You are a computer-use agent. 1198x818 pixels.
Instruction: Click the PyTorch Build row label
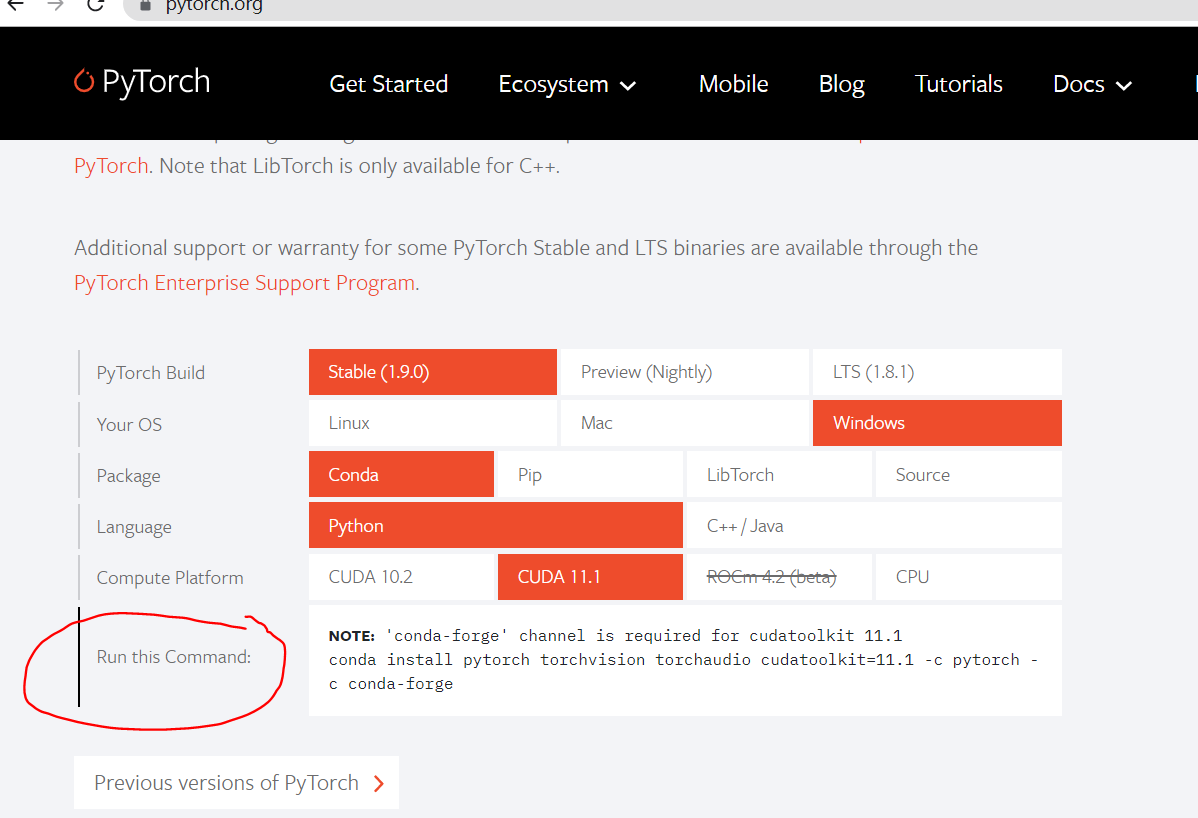[x=151, y=373]
